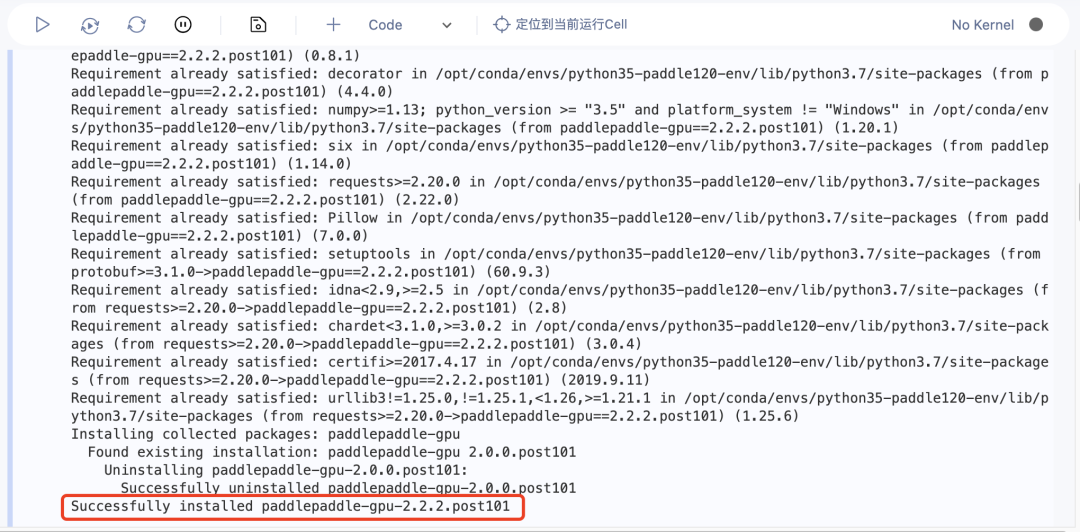Screen dimensions: 1080x532
Task: Click 'Requirement already satisfied: six' text
Action: (212, 145)
